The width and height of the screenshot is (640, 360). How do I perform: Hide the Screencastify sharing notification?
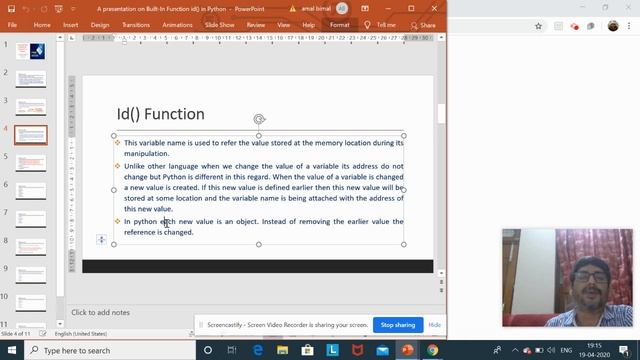[435, 325]
